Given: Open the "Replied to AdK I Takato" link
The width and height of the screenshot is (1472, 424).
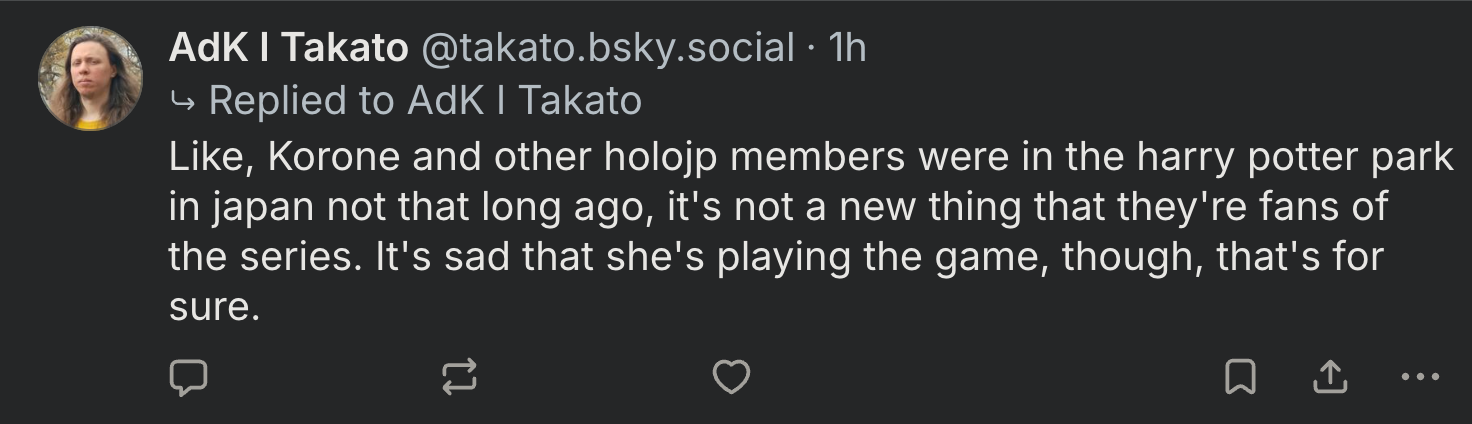Looking at the screenshot, I should tap(424, 100).
